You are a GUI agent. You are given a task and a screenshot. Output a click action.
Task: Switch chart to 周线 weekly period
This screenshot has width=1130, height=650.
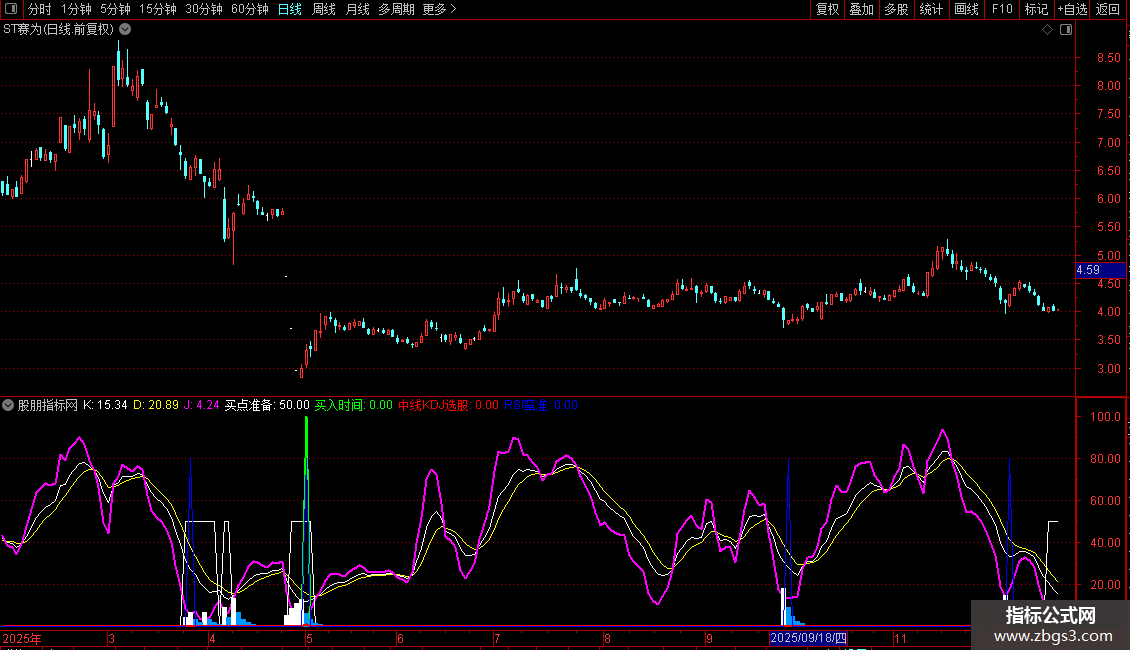tap(323, 10)
